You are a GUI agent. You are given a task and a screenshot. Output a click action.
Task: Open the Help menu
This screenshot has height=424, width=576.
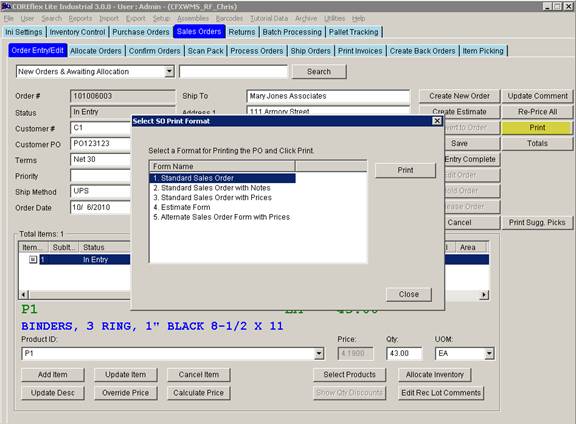(358, 18)
